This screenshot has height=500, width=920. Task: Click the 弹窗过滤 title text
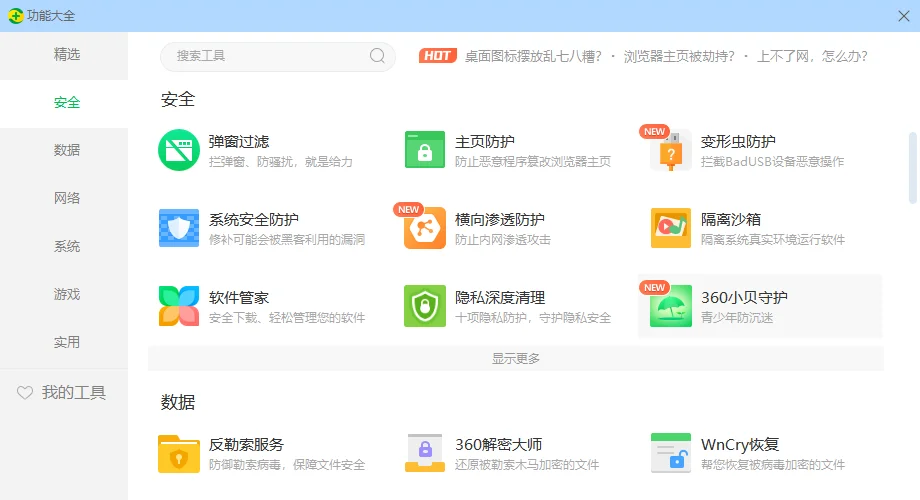[239, 141]
